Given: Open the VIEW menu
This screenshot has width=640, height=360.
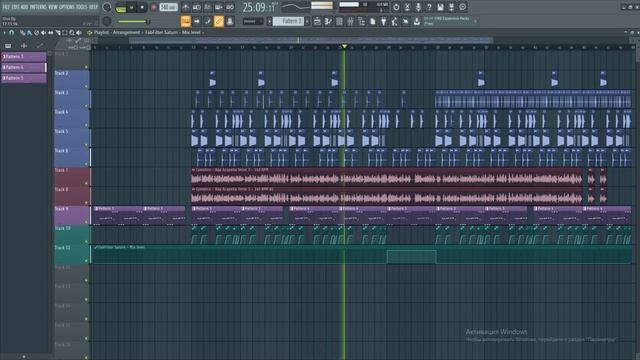Looking at the screenshot, I should (x=53, y=7).
